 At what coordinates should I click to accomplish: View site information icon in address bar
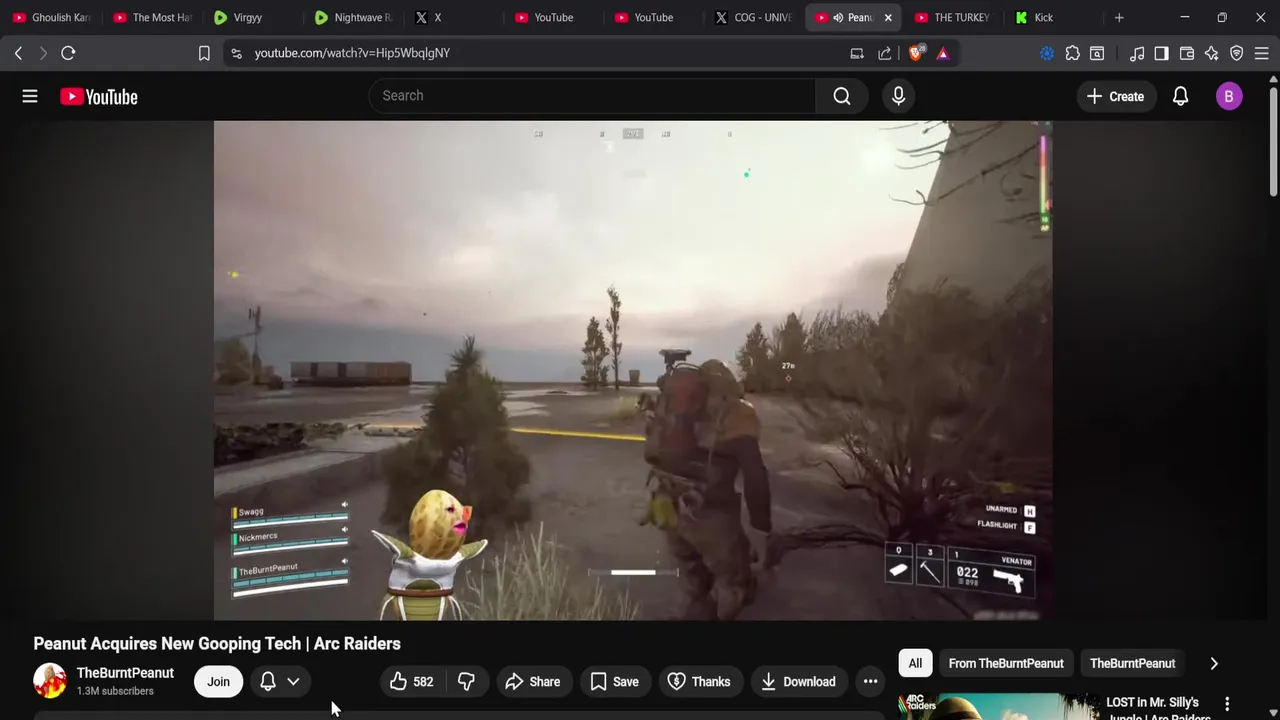point(236,53)
